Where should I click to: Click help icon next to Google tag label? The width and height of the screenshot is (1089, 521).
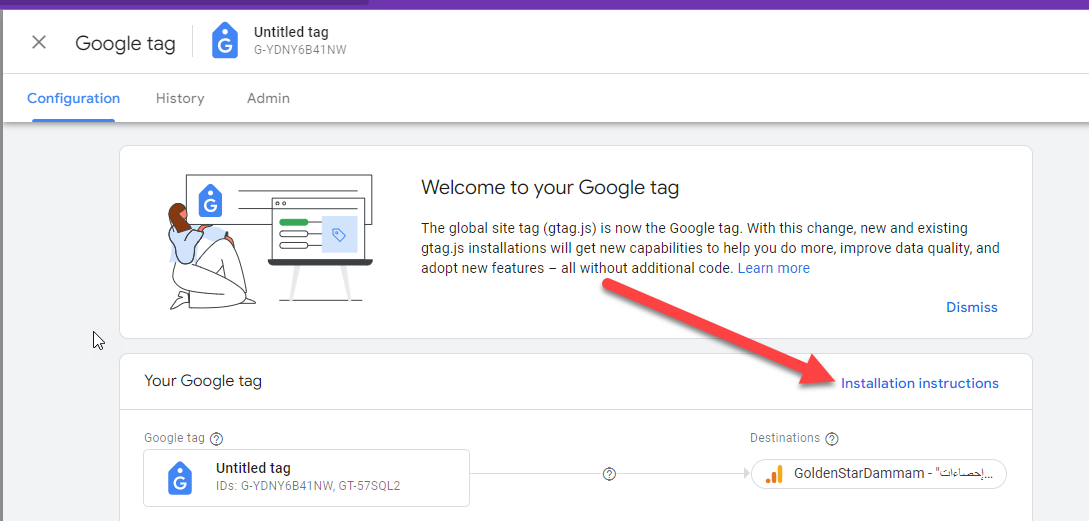217,439
